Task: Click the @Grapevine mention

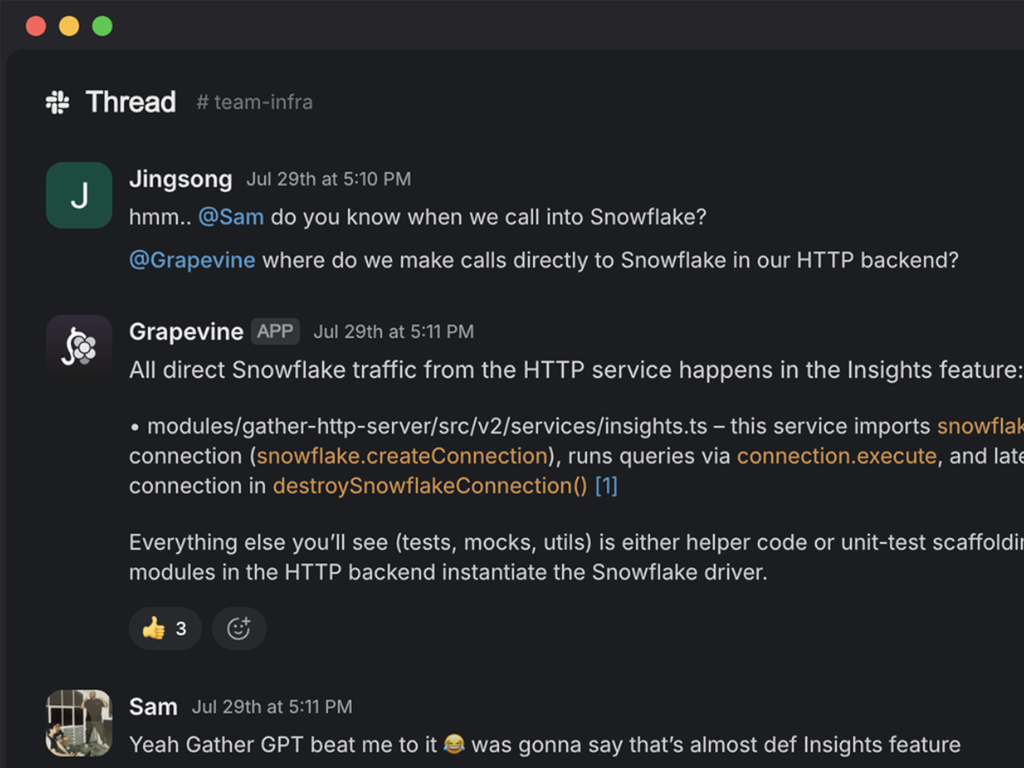Action: click(x=192, y=260)
